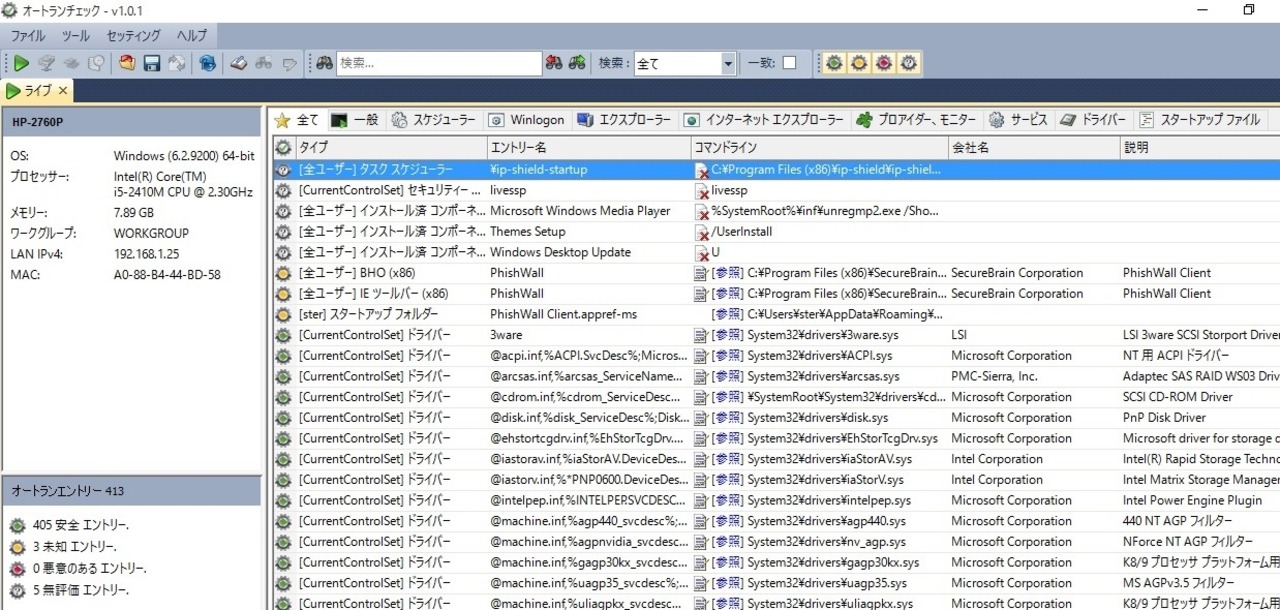Switch to the スケジューラー tab
The width and height of the screenshot is (1280, 610).
click(433, 120)
